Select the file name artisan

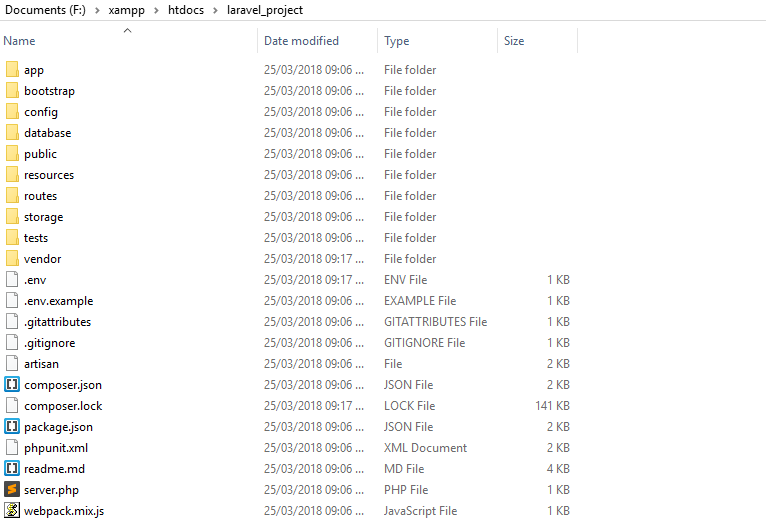pyautogui.click(x=41, y=364)
